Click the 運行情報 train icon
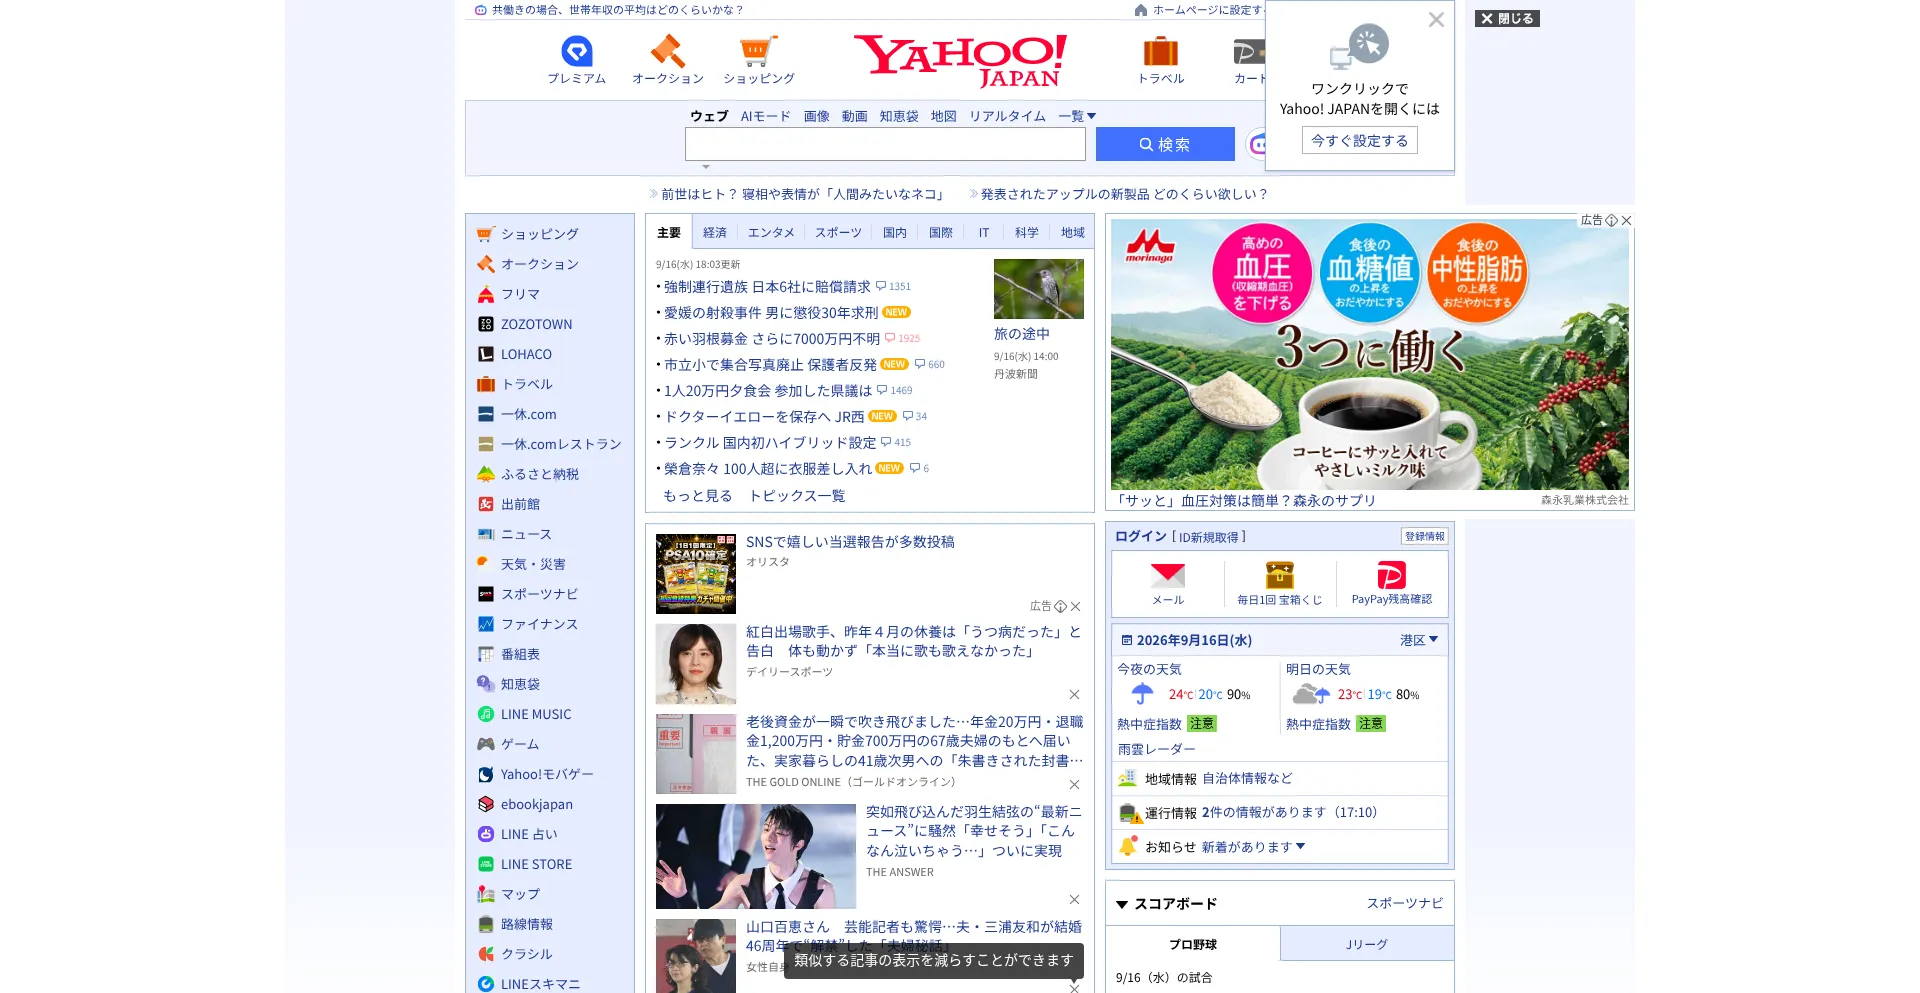The width and height of the screenshot is (1920, 993). point(1129,813)
